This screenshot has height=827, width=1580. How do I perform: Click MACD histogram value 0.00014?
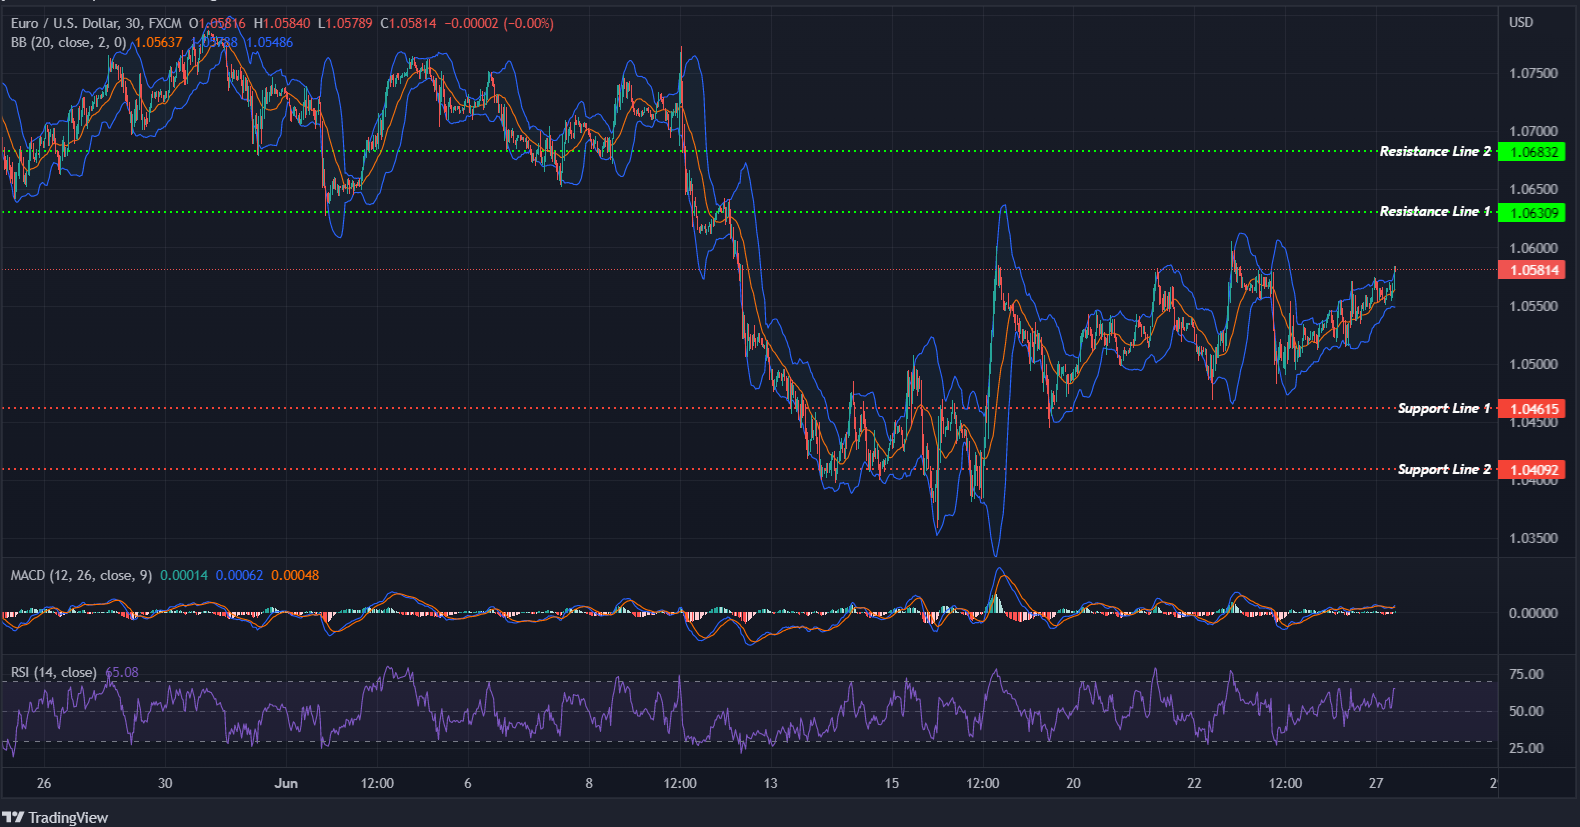click(x=184, y=575)
